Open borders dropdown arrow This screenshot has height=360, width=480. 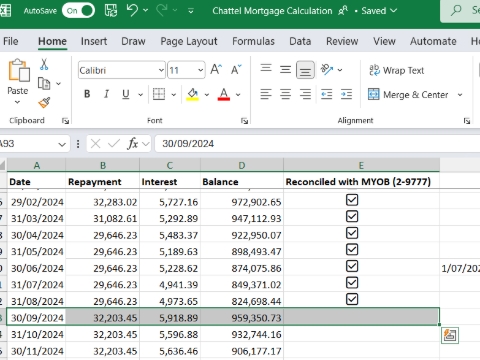174,95
